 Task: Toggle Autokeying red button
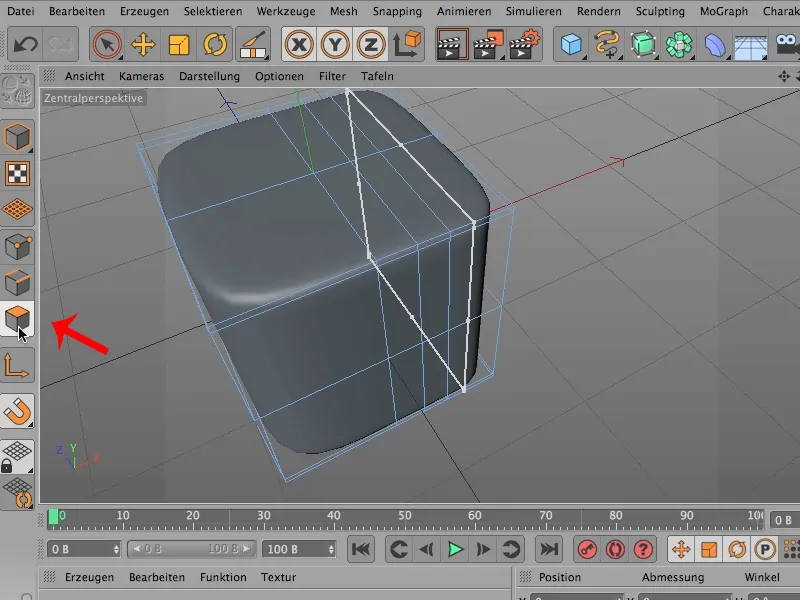615,549
